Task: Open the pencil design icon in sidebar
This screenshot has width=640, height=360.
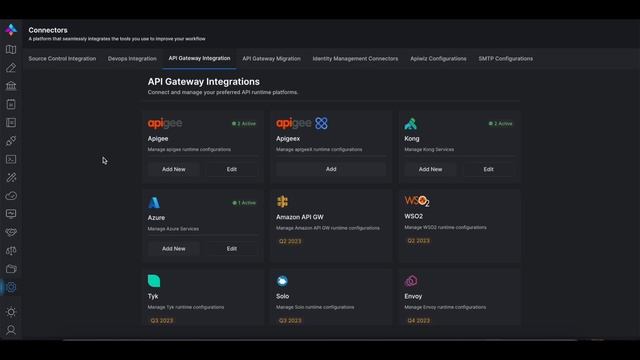Action: (11, 68)
